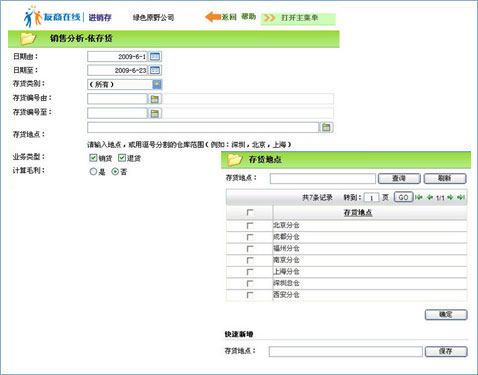Click the 共7条记录 record count text
The height and width of the screenshot is (375, 478).
coord(317,197)
